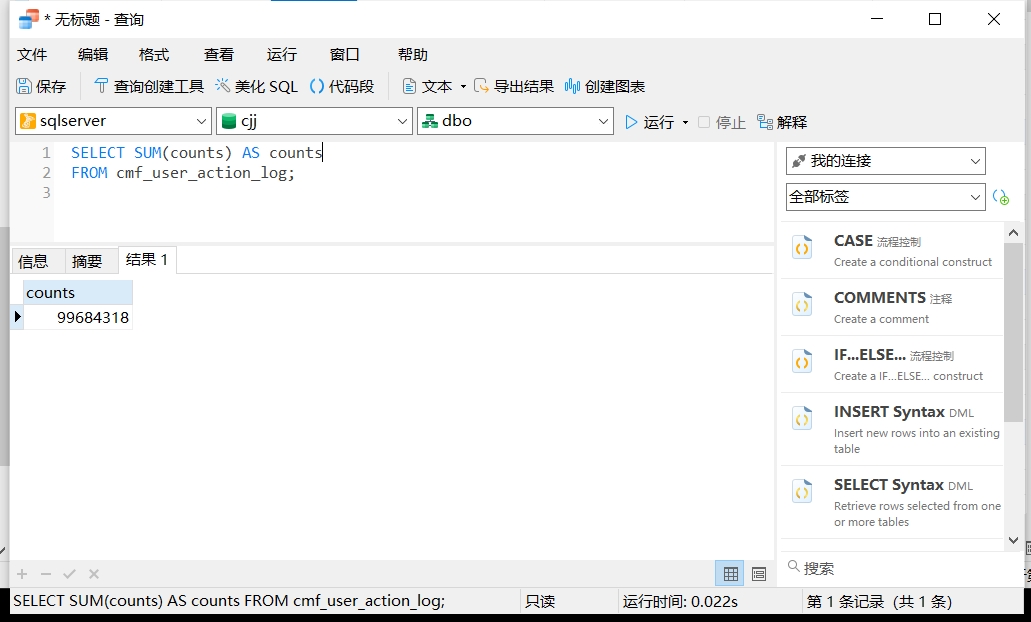The width and height of the screenshot is (1031, 622).
Task: Open the Help (帮助) menu
Action: pyautogui.click(x=412, y=55)
